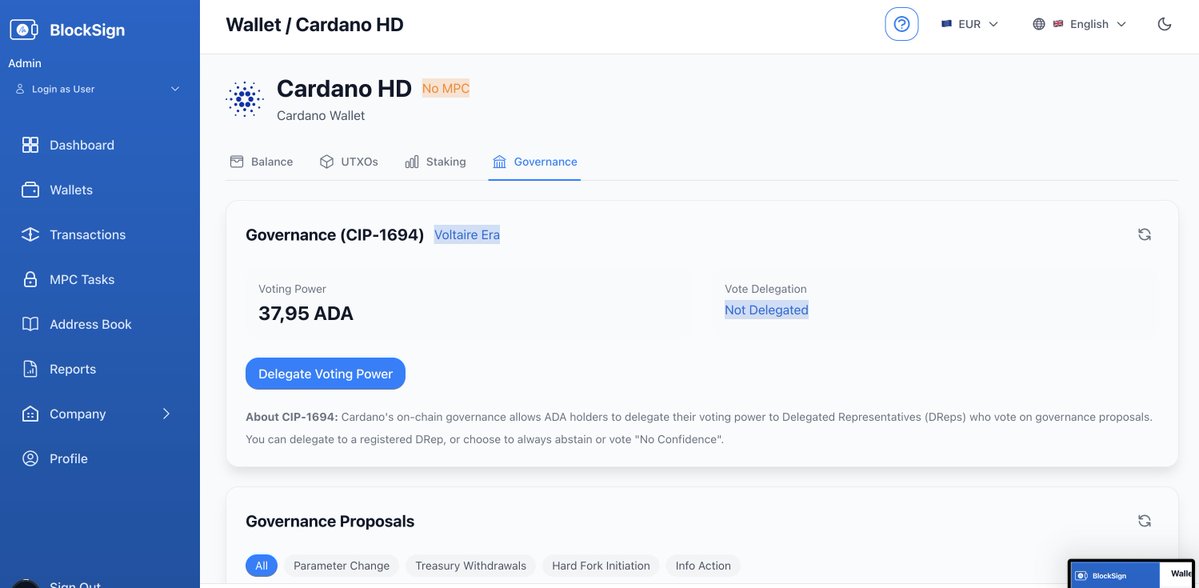
Task: Click the Profile person icon
Action: (x=30, y=459)
